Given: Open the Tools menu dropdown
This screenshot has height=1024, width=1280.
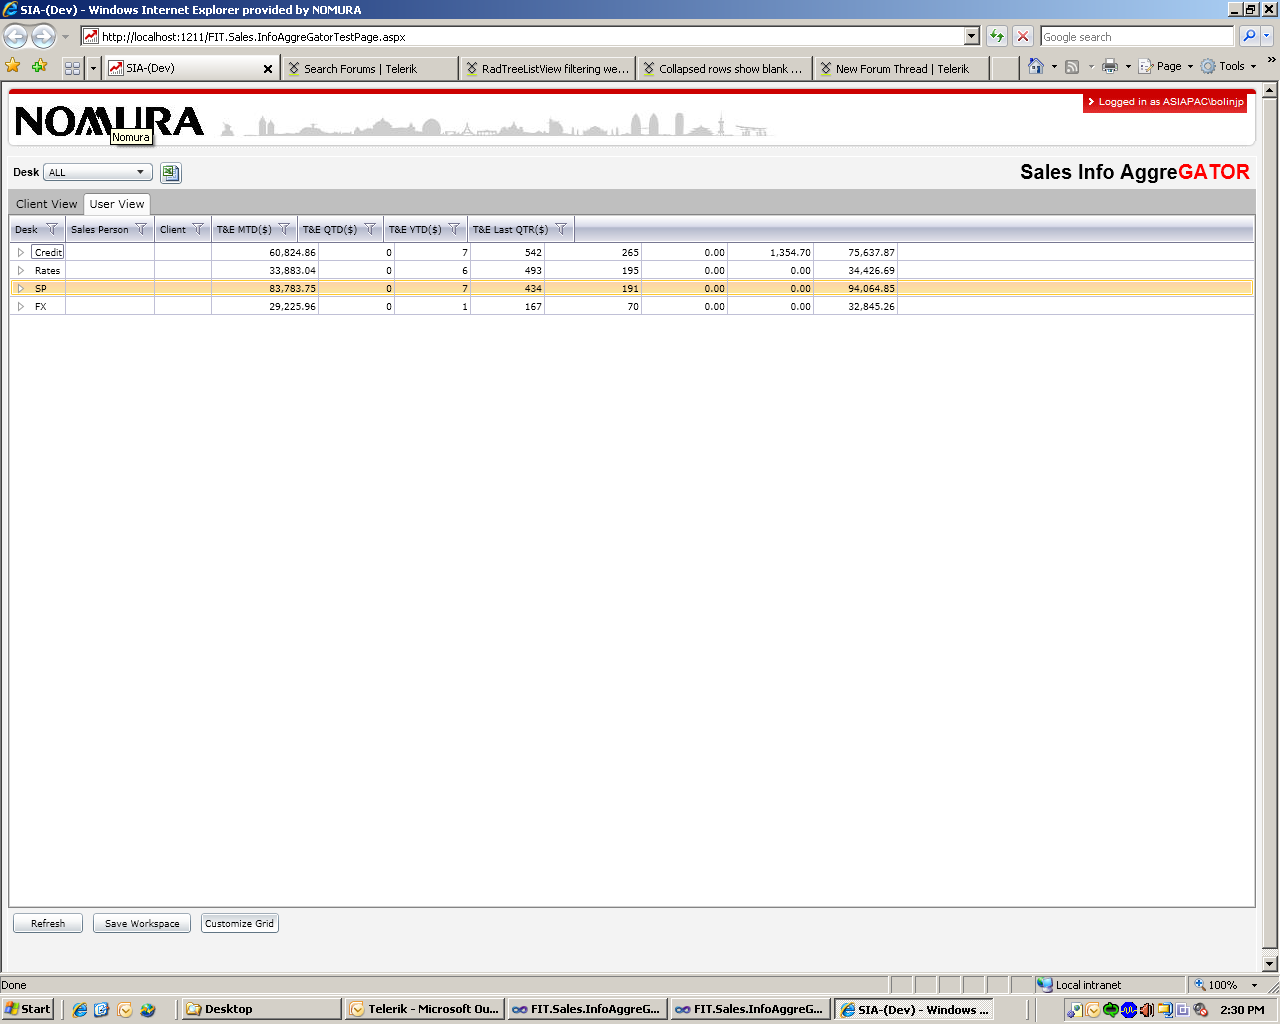Looking at the screenshot, I should [1228, 66].
